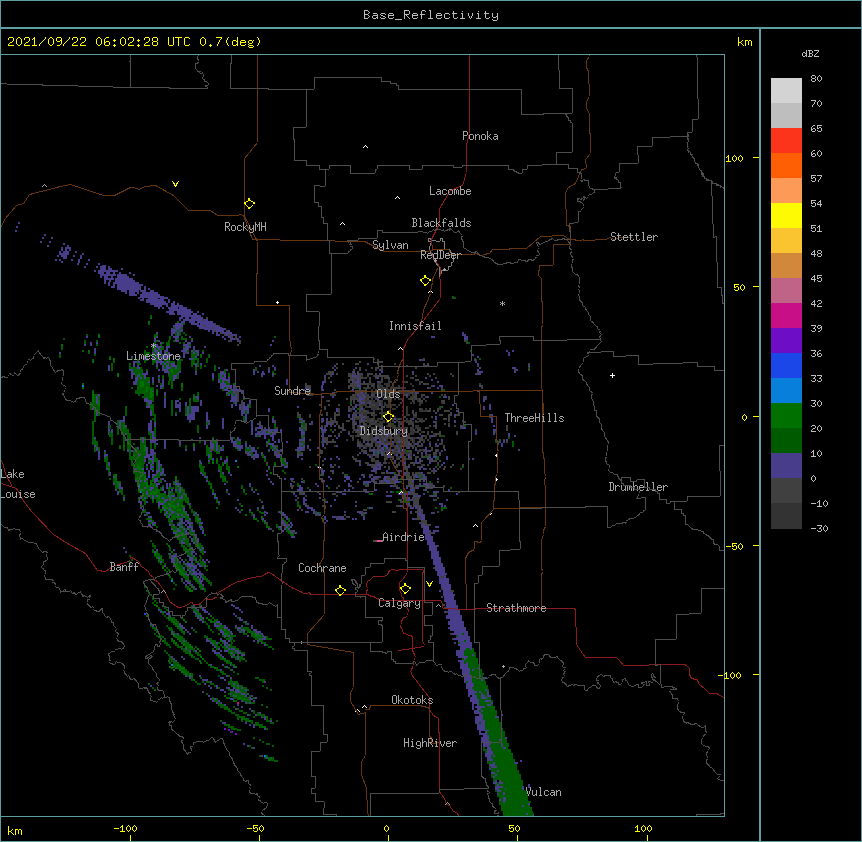862x842 pixels.
Task: Click the Calgary city label
Action: [399, 603]
